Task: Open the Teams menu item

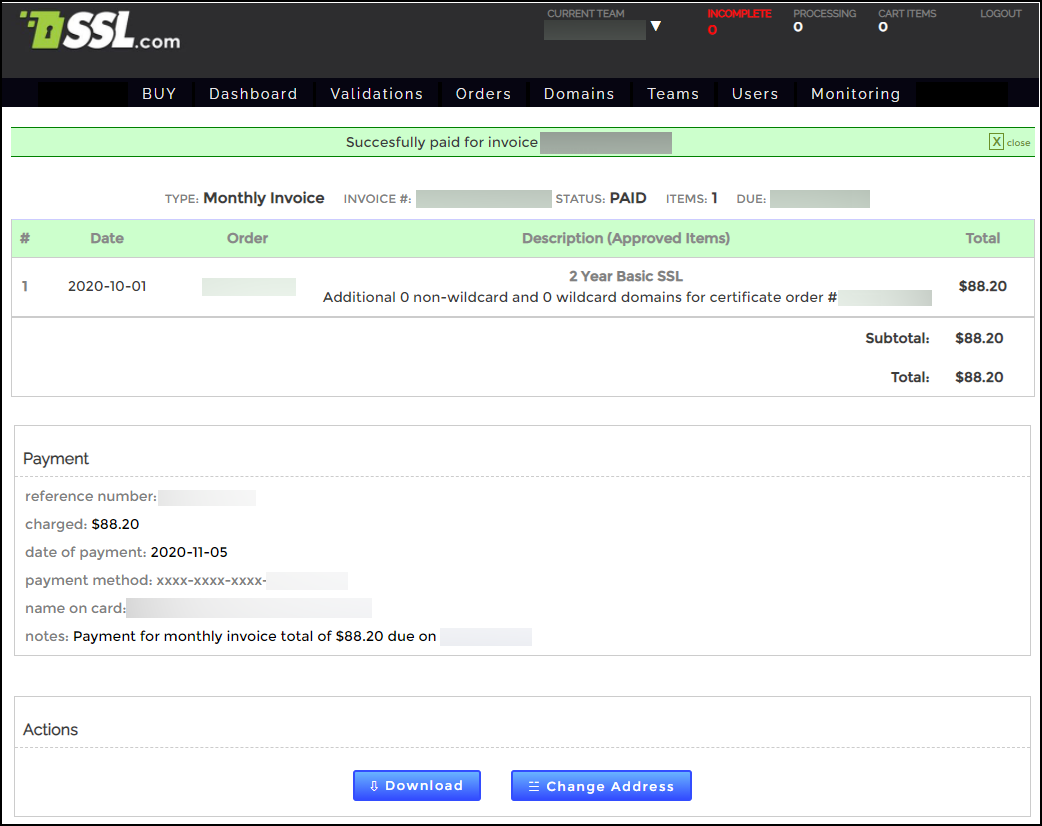Action: tap(673, 94)
